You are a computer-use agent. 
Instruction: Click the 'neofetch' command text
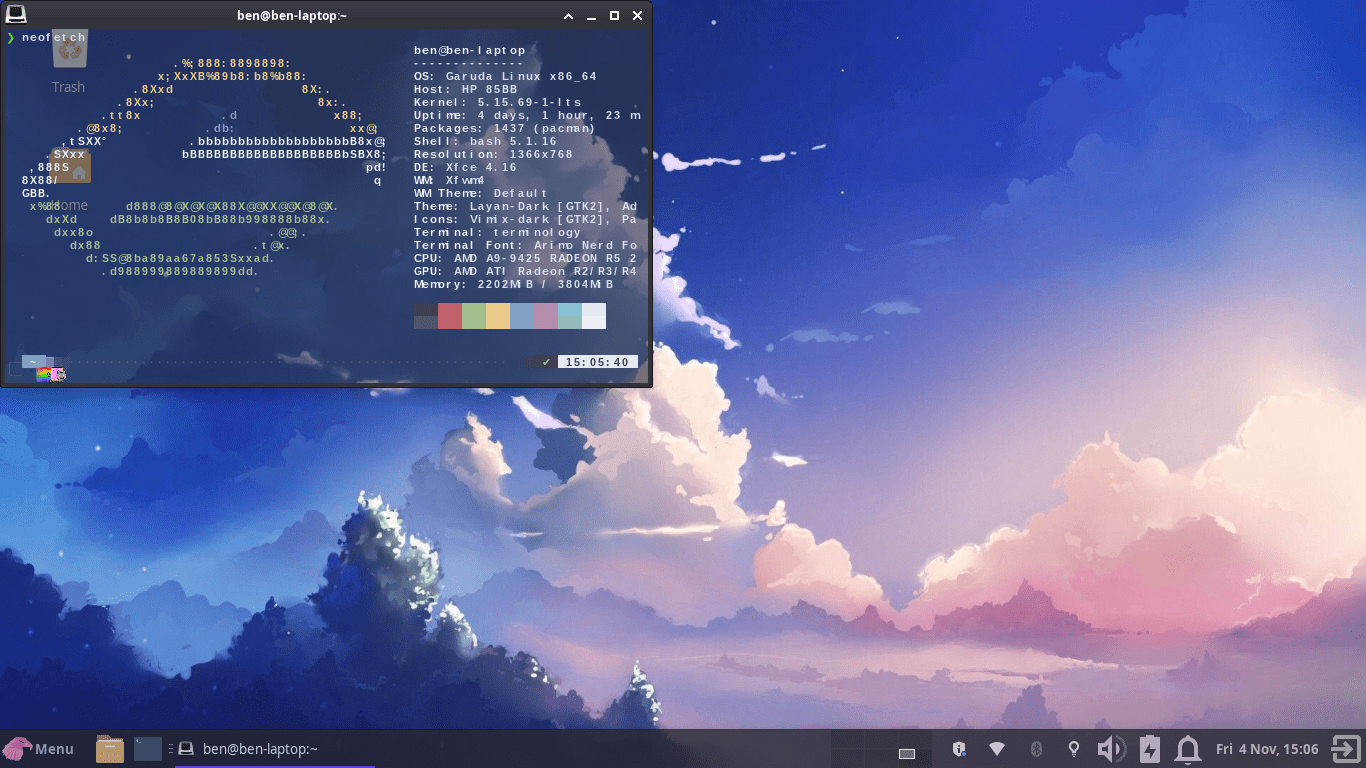point(54,37)
